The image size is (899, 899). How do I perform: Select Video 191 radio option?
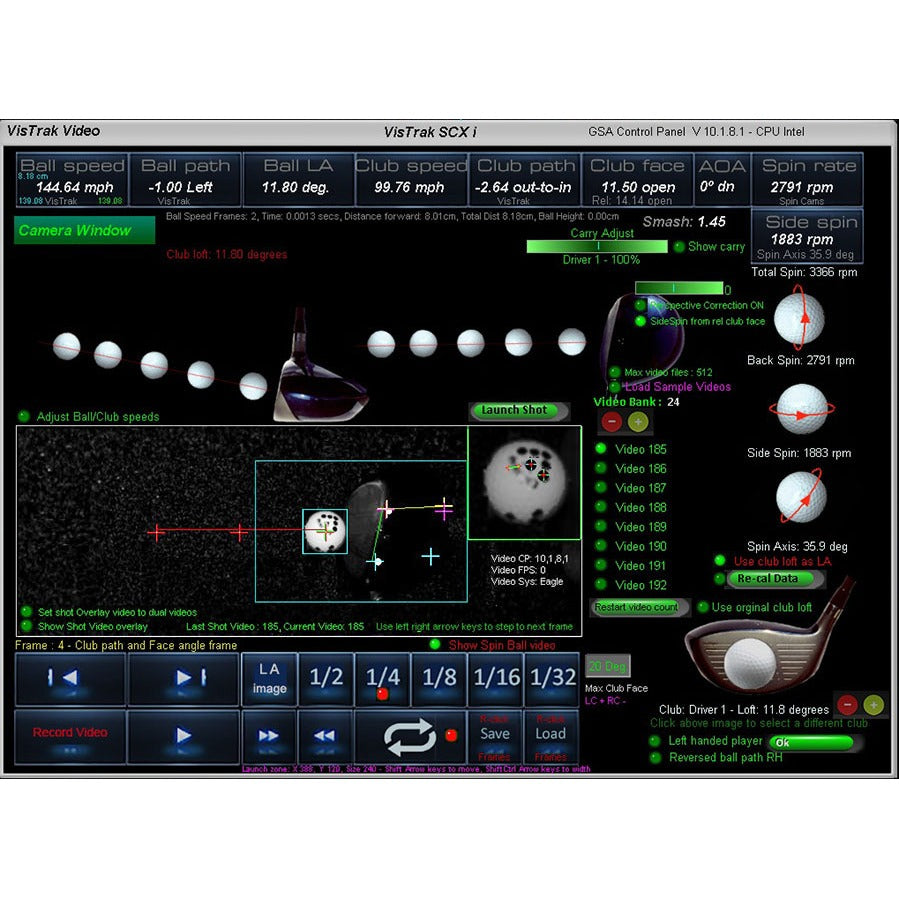pyautogui.click(x=601, y=565)
